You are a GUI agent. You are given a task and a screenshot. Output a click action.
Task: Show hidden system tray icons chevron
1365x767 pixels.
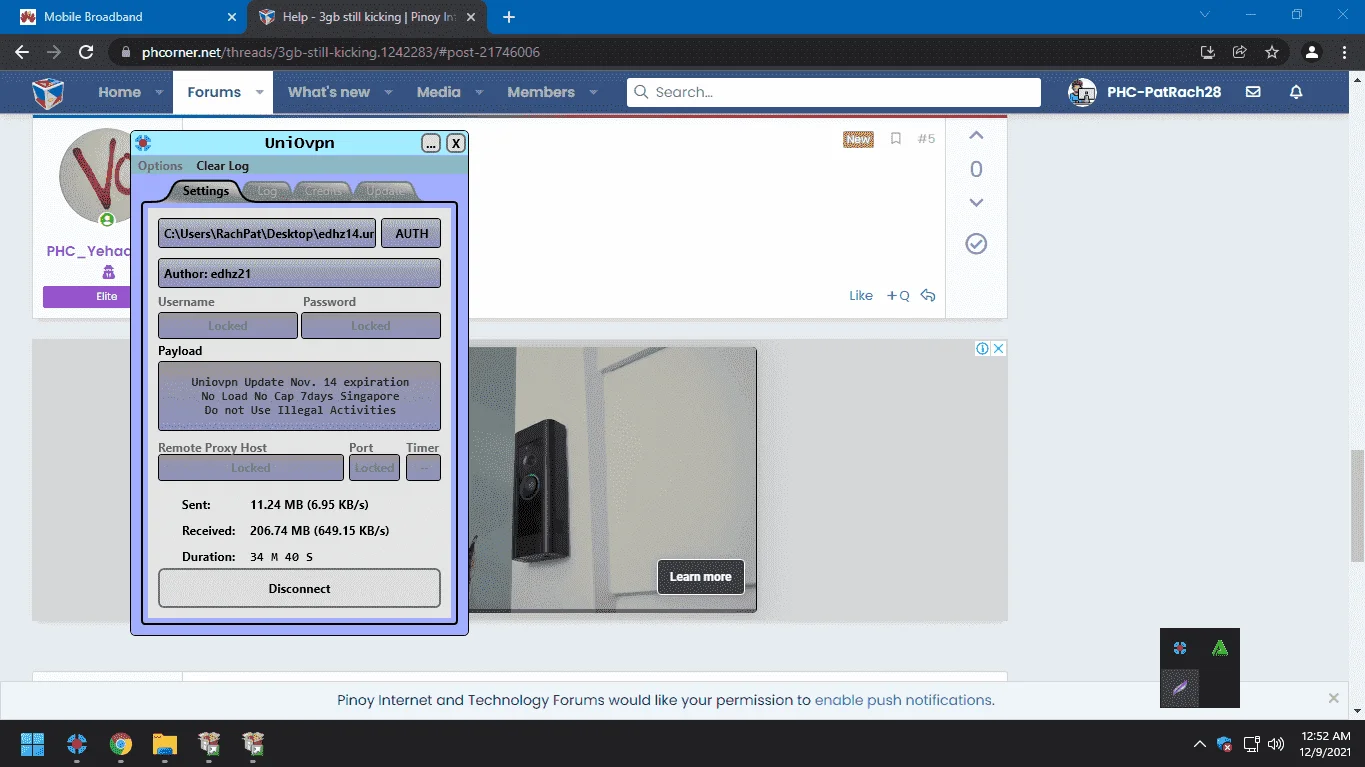(x=1200, y=744)
